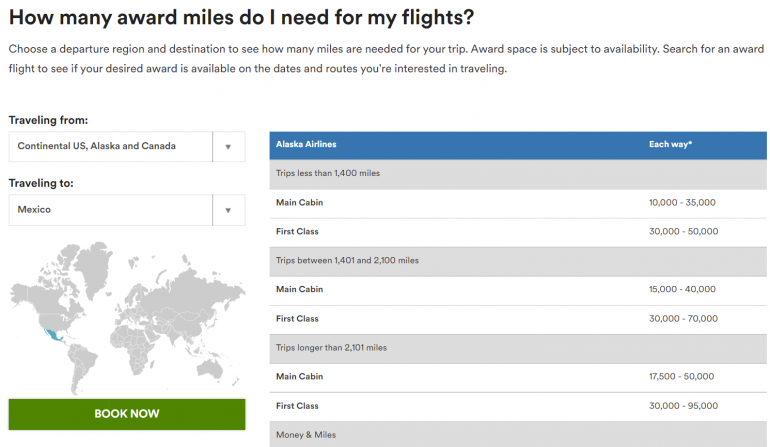Click the 'How many award miles' page heading
770x447 pixels.
coord(241,17)
